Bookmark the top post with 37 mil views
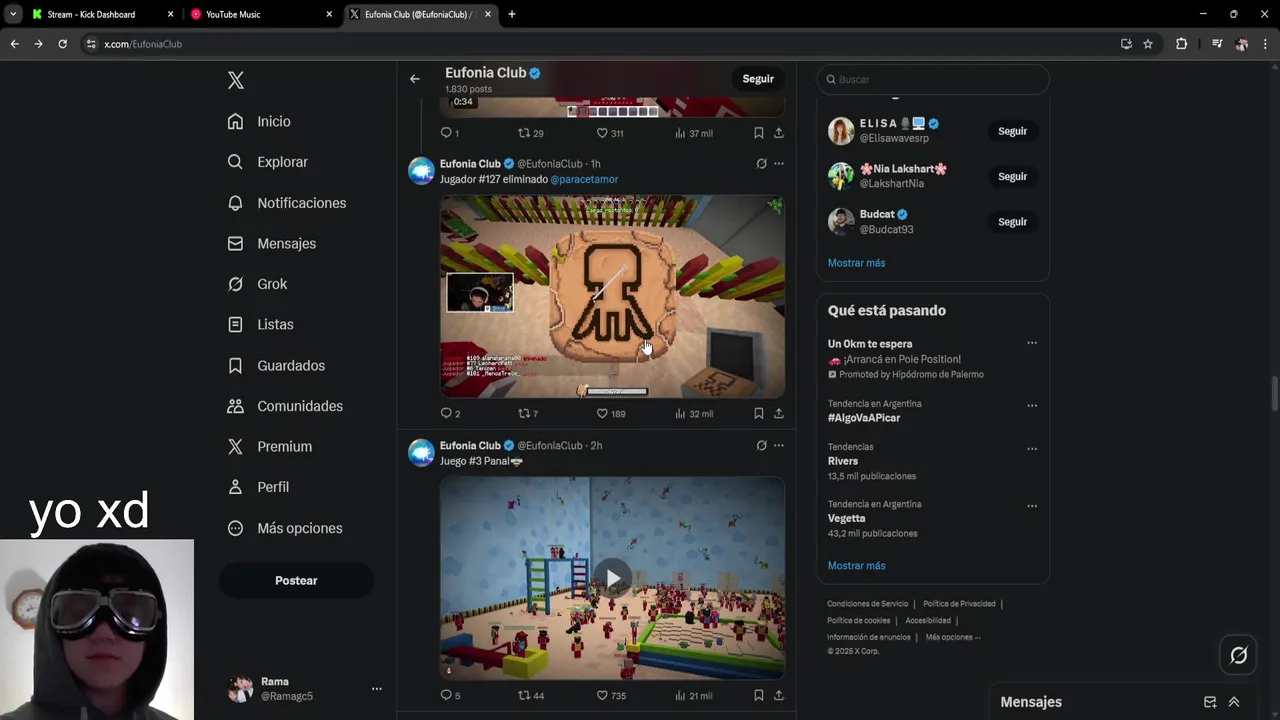The width and height of the screenshot is (1280, 720). click(759, 133)
